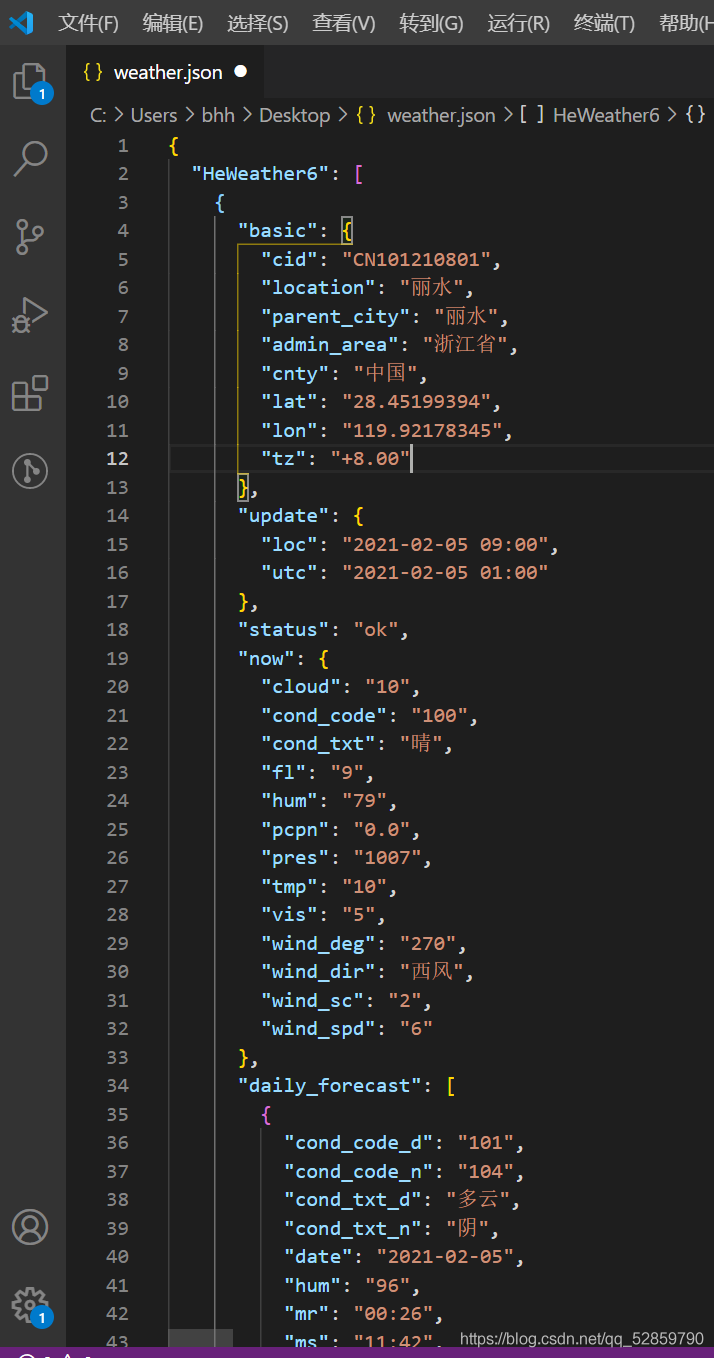Screen dimensions: 714x1358
Task: Click the "status" key text
Action: pyautogui.click(x=284, y=630)
